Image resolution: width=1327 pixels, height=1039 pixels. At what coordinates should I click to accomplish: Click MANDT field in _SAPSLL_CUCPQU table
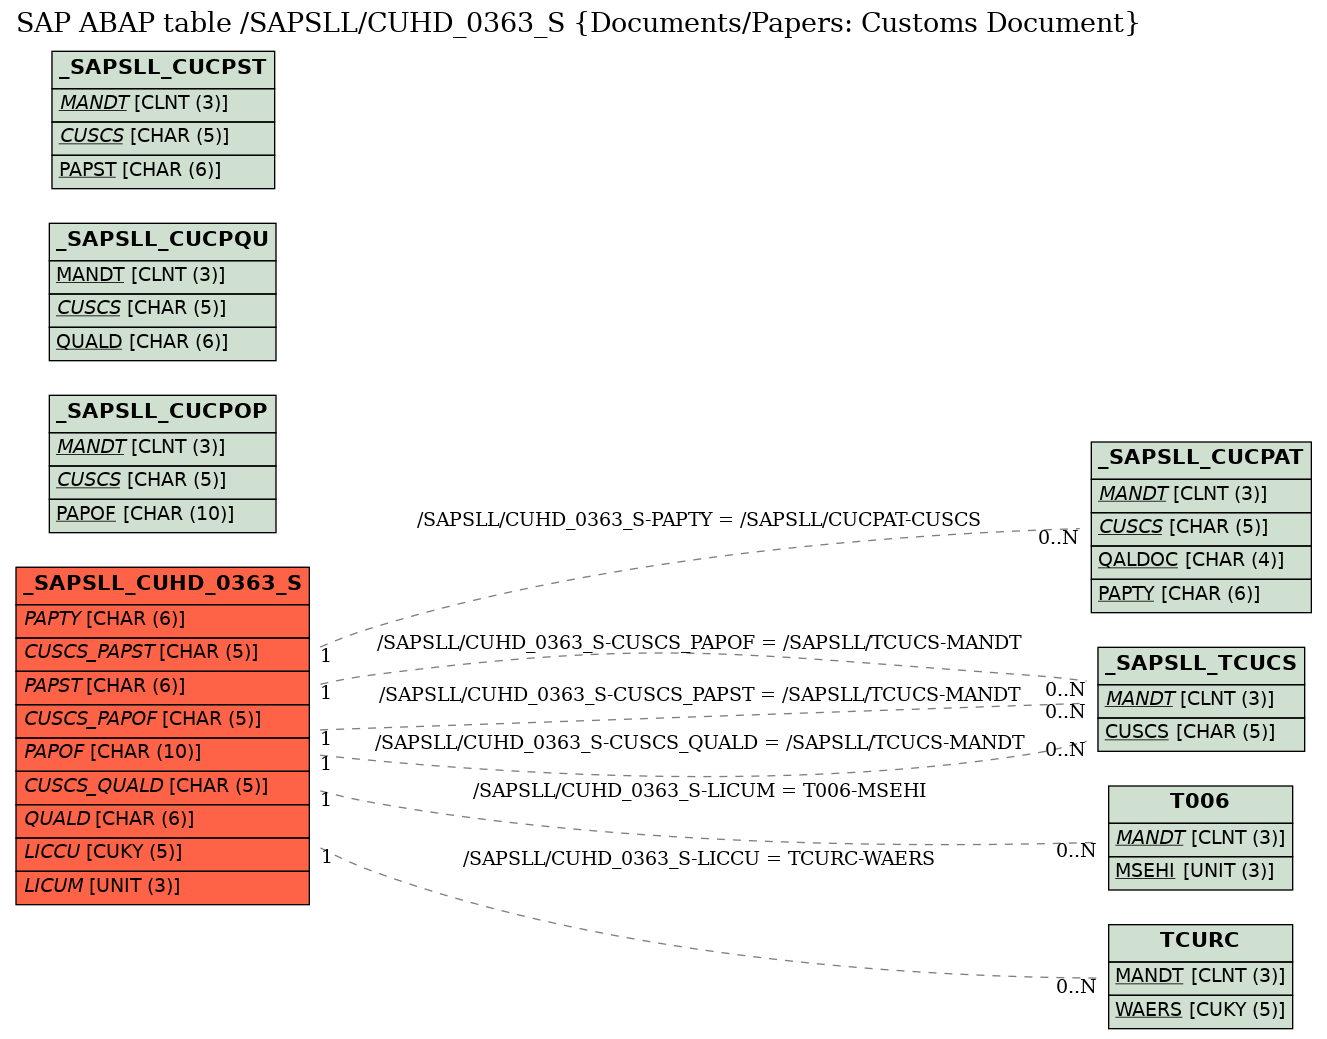click(x=162, y=277)
